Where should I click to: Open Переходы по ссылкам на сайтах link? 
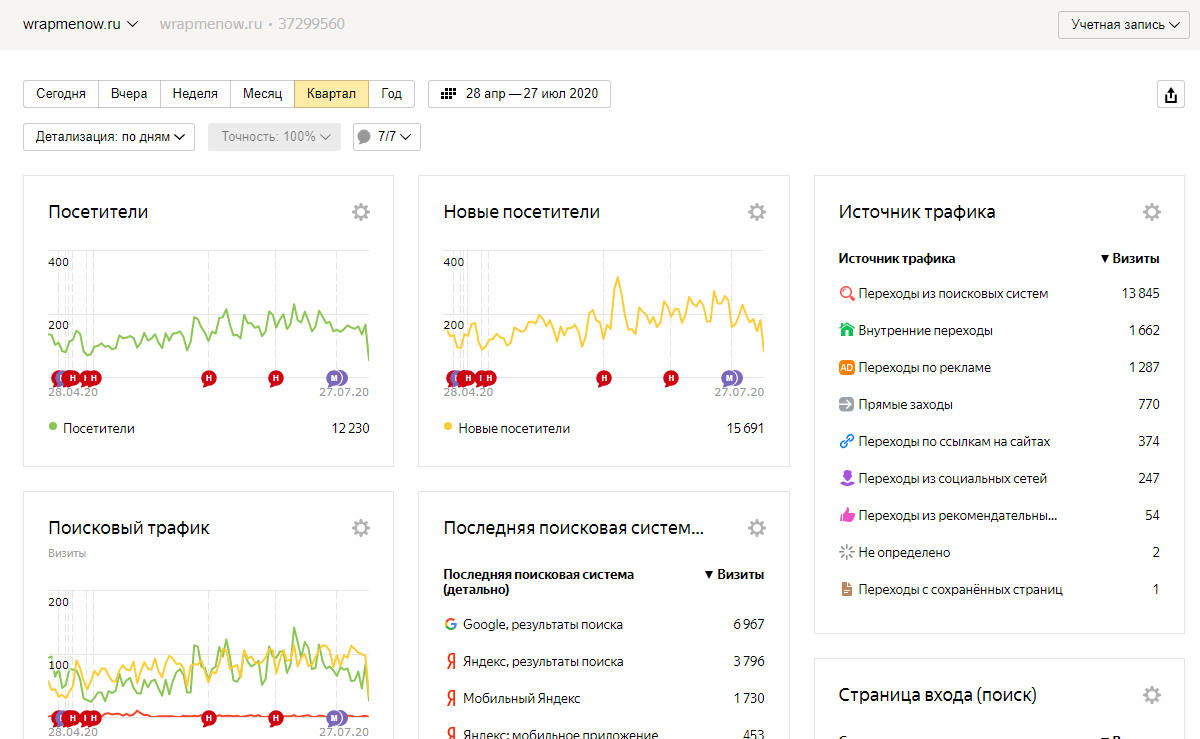[x=954, y=441]
